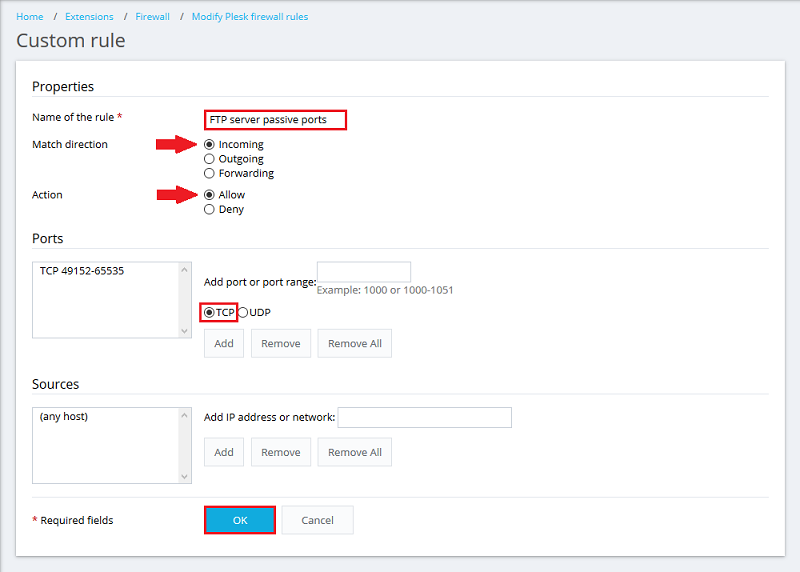Select the Incoming match direction
The width and height of the screenshot is (800, 572).
(209, 144)
